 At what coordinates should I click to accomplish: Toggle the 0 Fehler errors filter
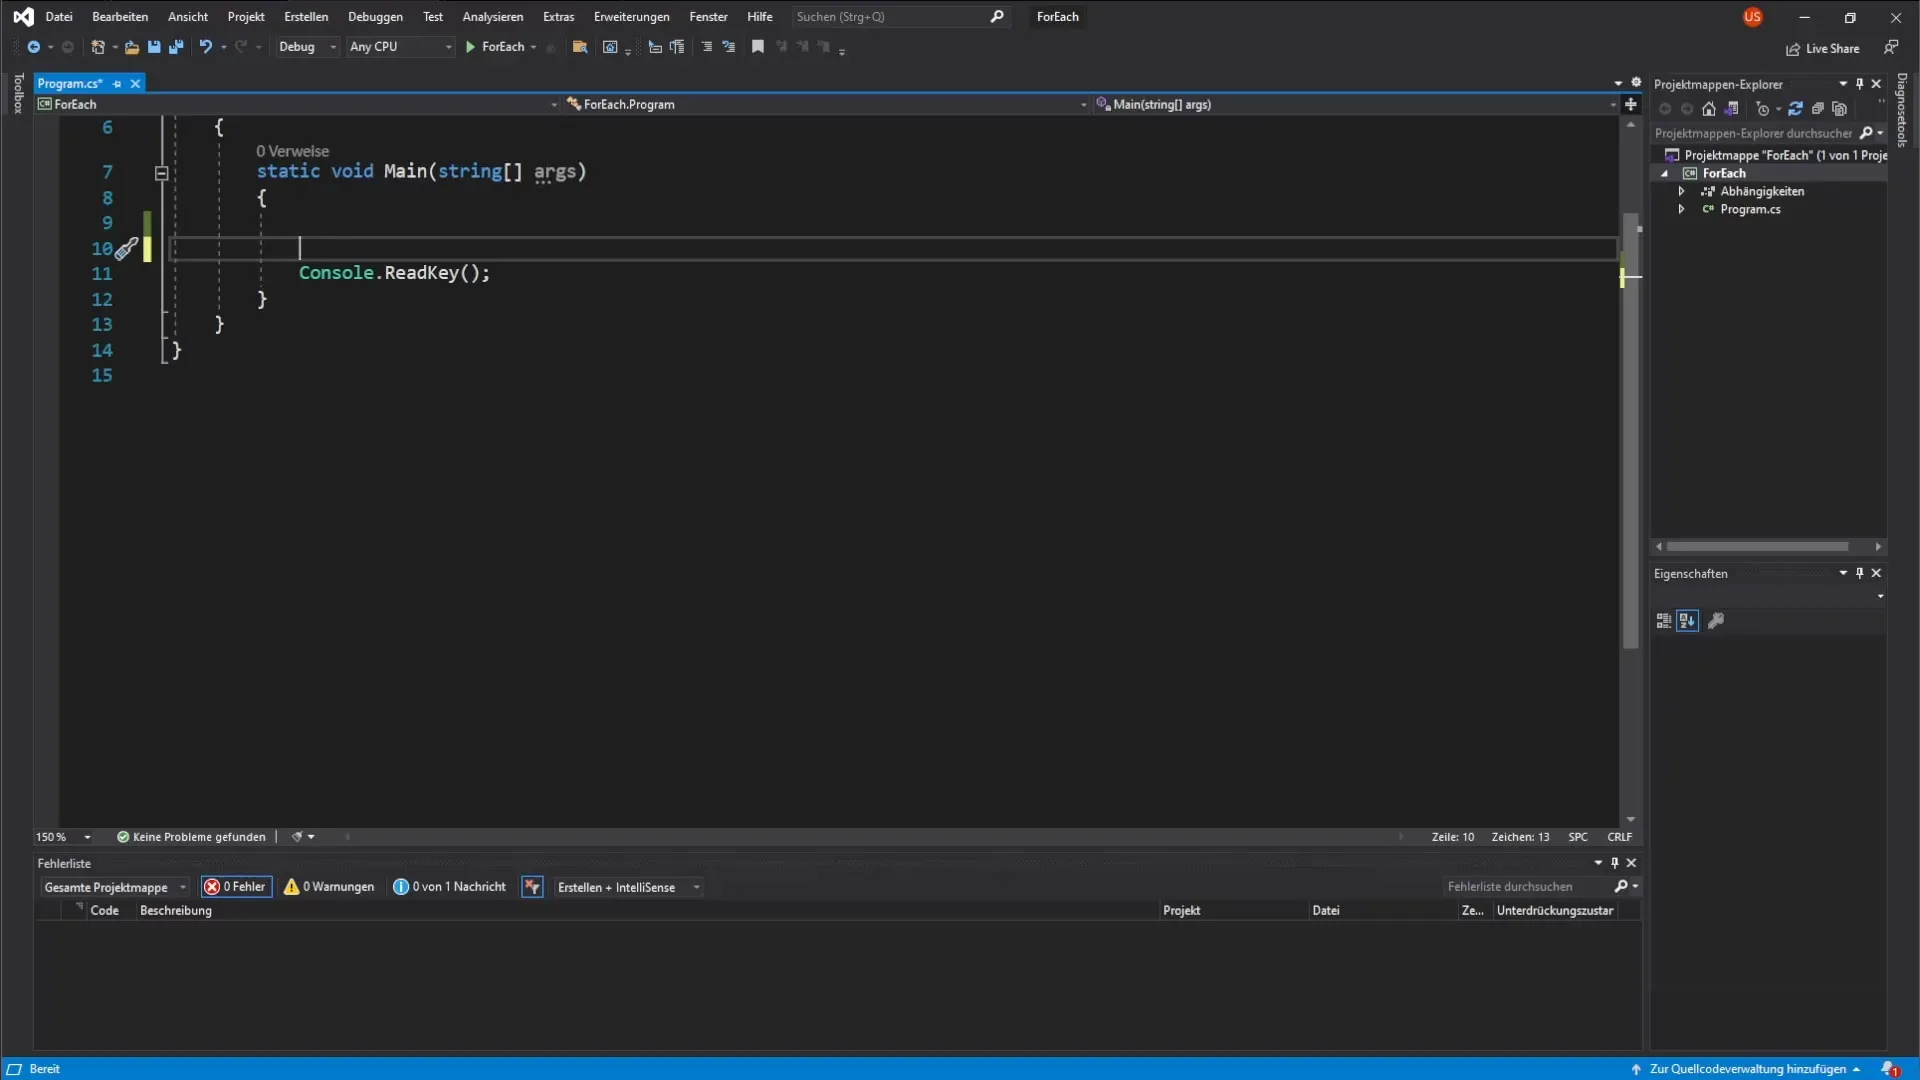tap(236, 887)
